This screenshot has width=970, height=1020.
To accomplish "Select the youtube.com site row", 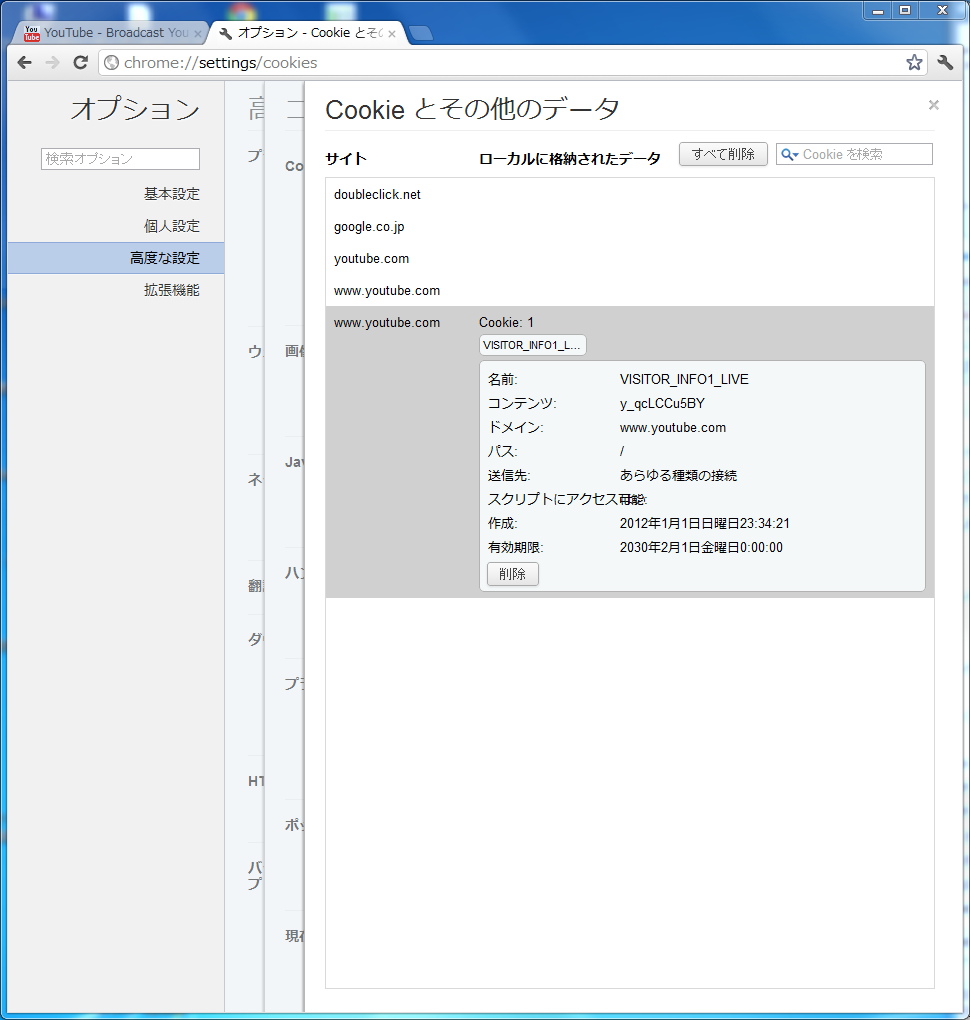I will pos(630,258).
